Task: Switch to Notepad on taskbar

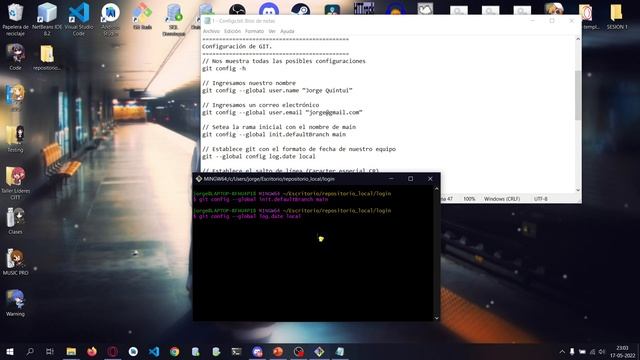Action: [x=340, y=351]
